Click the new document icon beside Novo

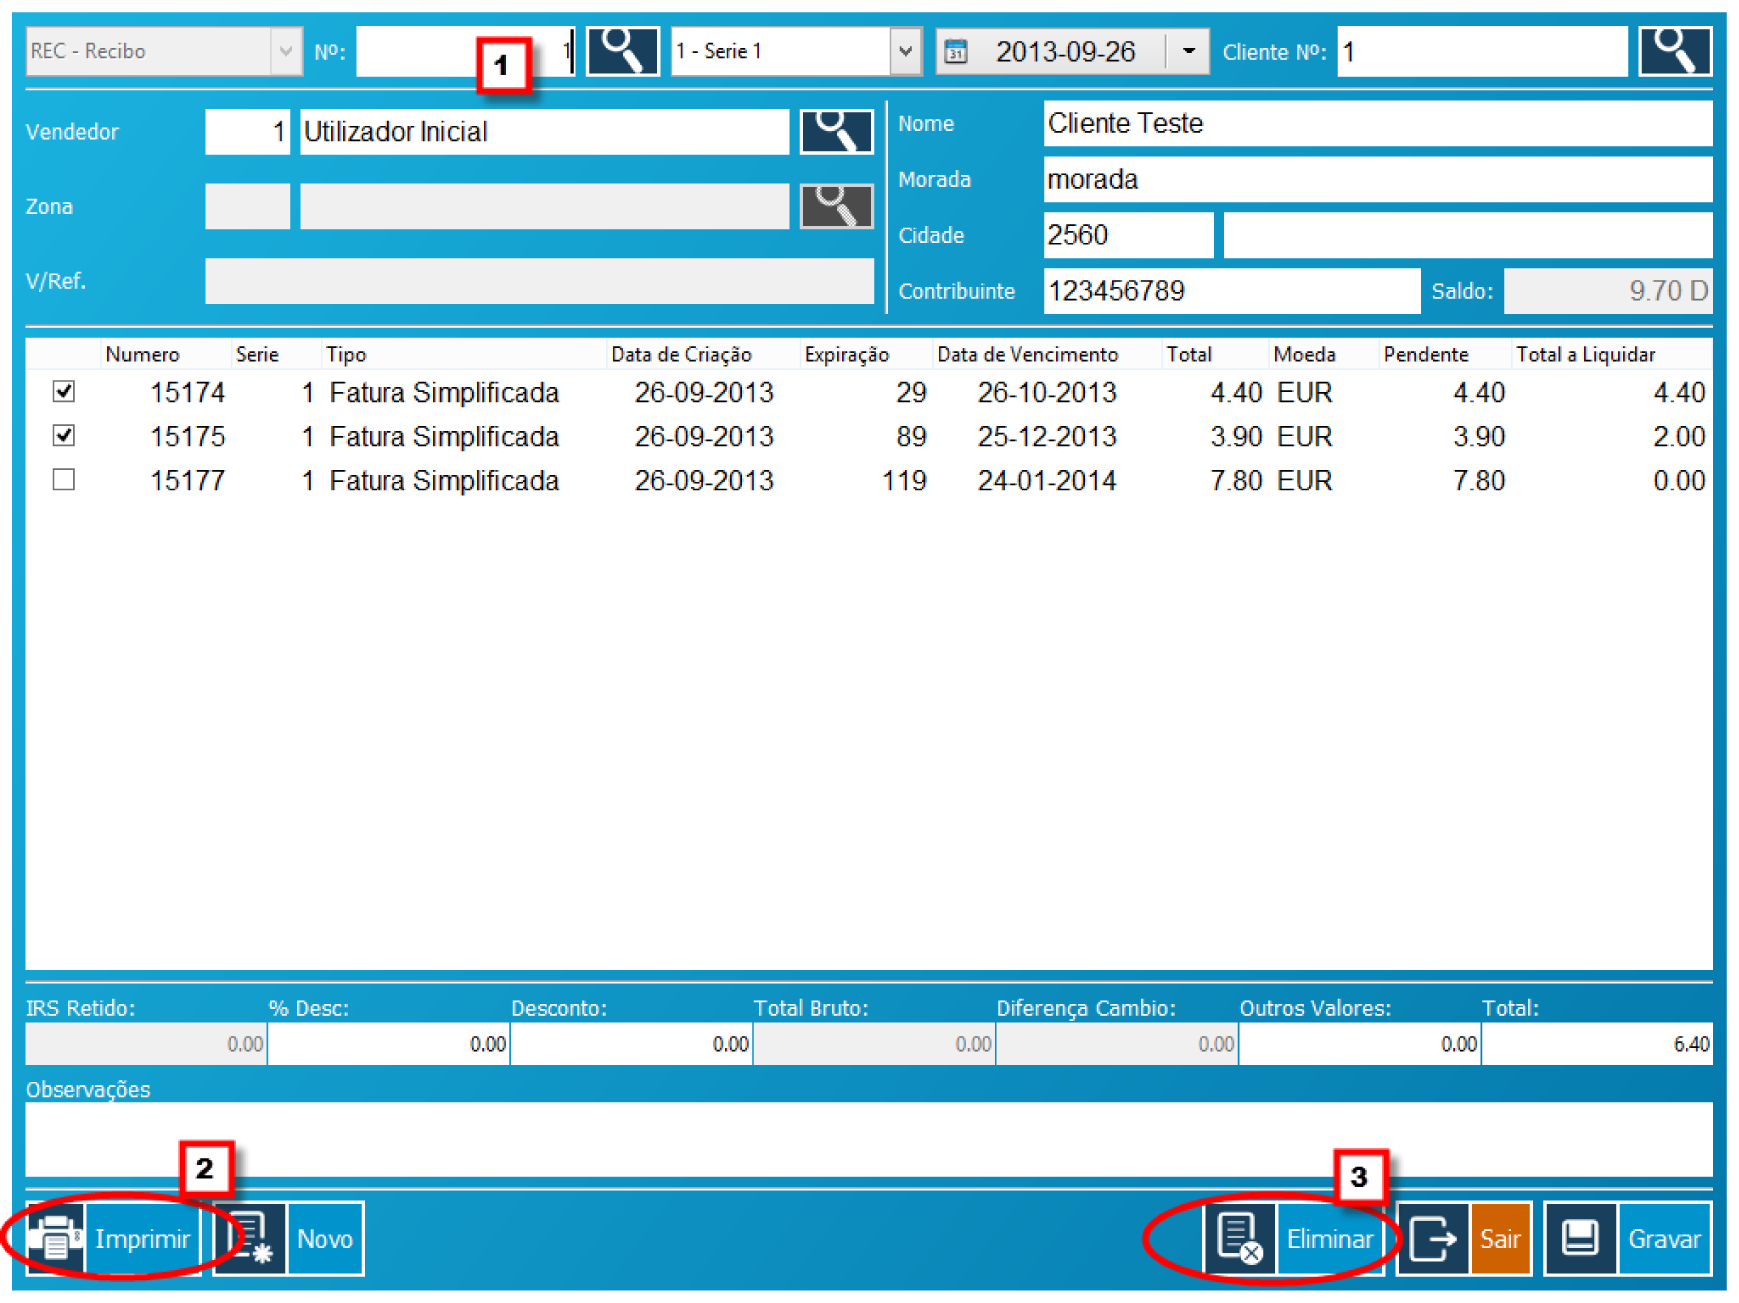(x=250, y=1239)
